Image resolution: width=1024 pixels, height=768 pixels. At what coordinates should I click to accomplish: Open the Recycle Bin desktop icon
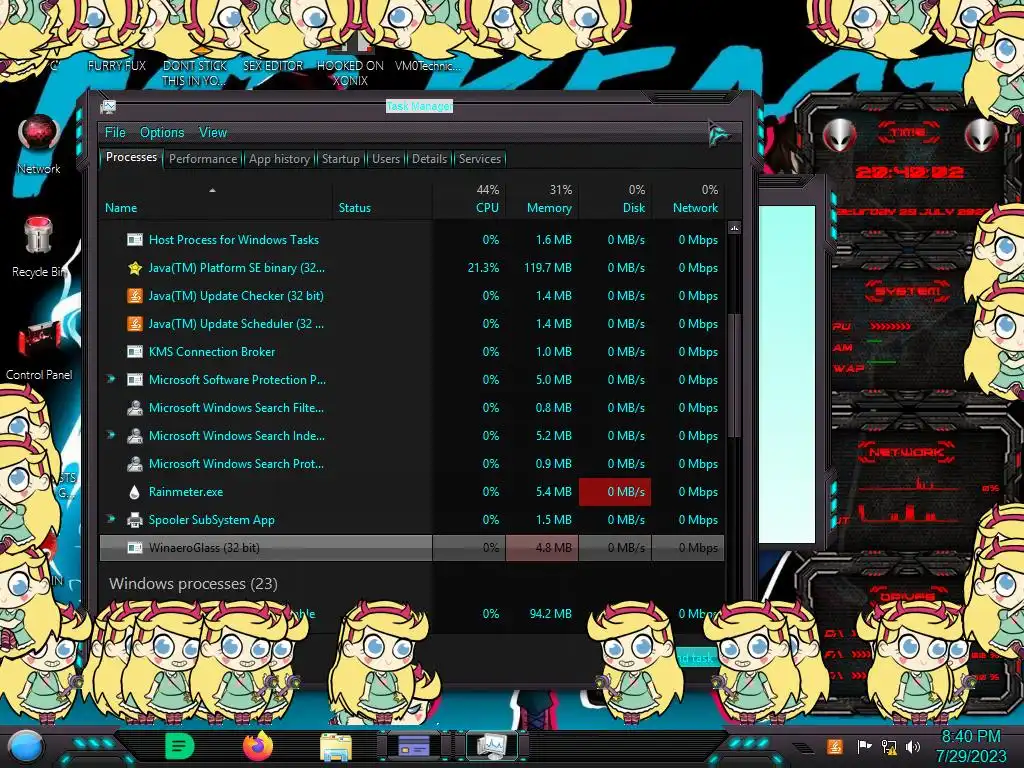pos(39,247)
